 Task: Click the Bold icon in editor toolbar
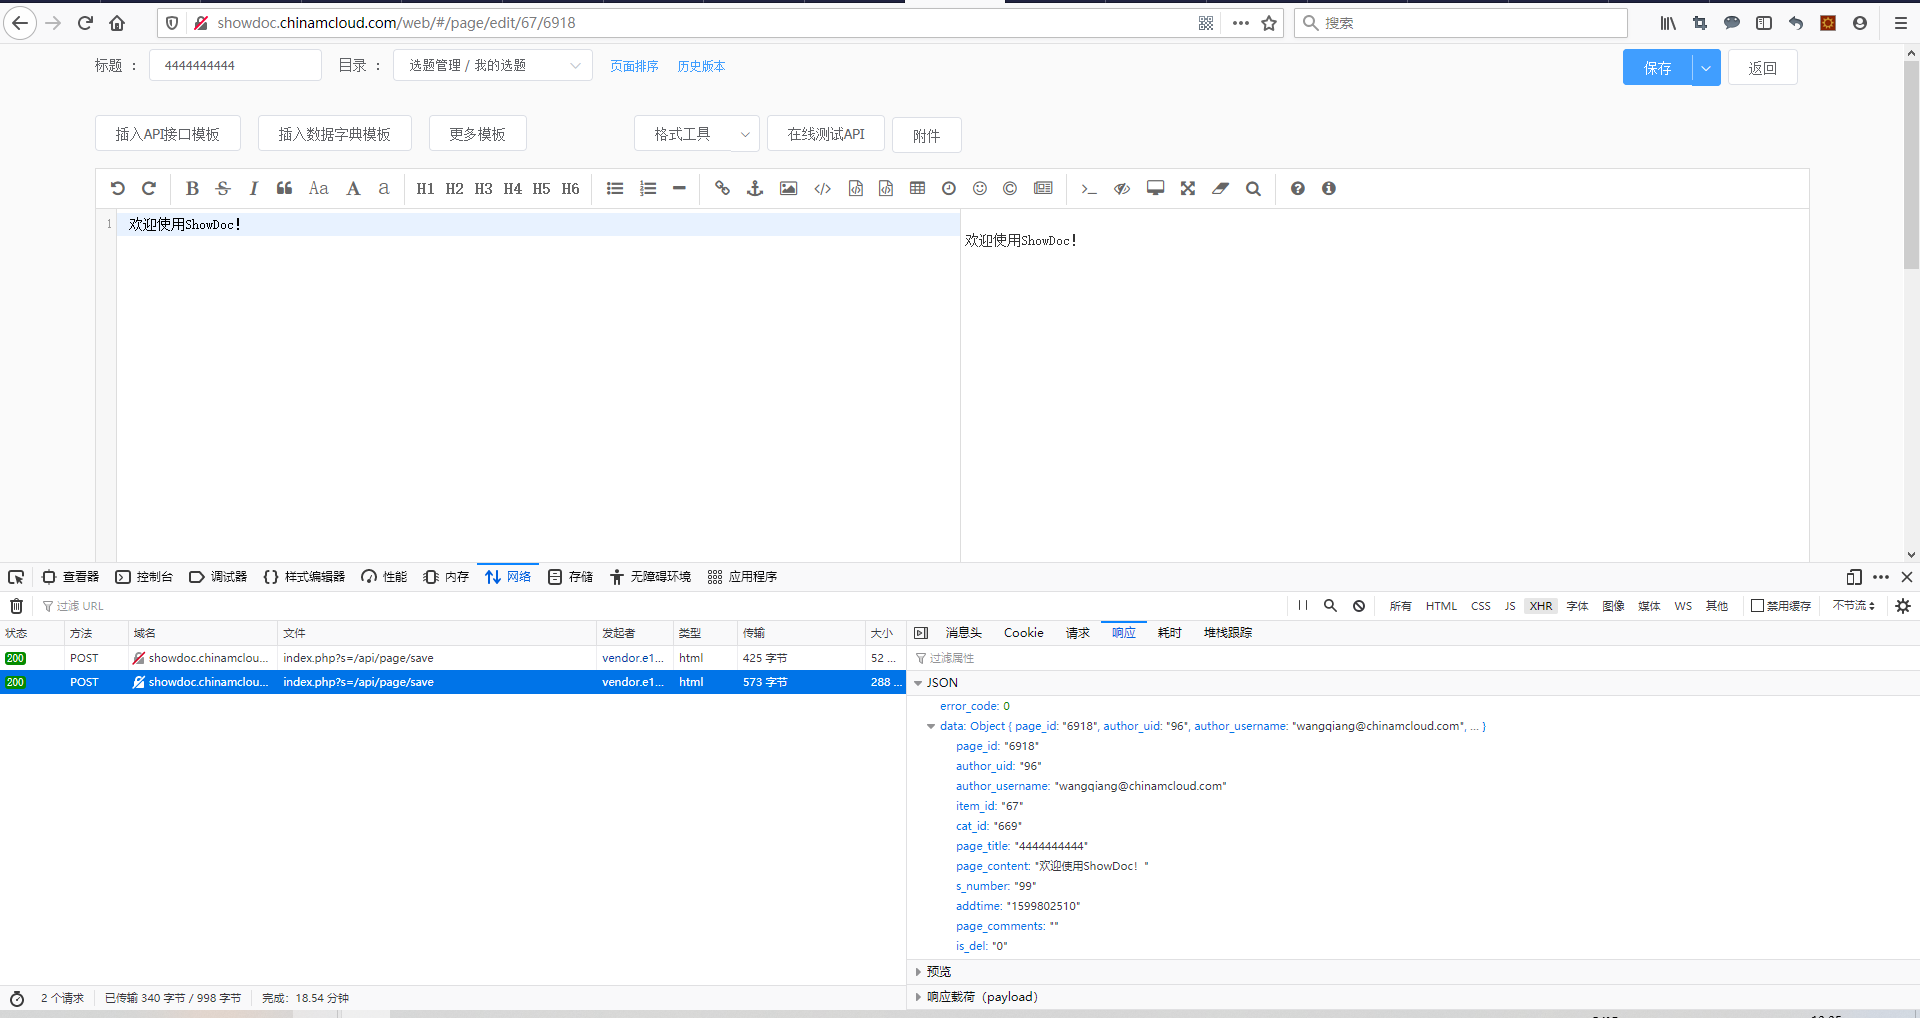[x=192, y=189]
